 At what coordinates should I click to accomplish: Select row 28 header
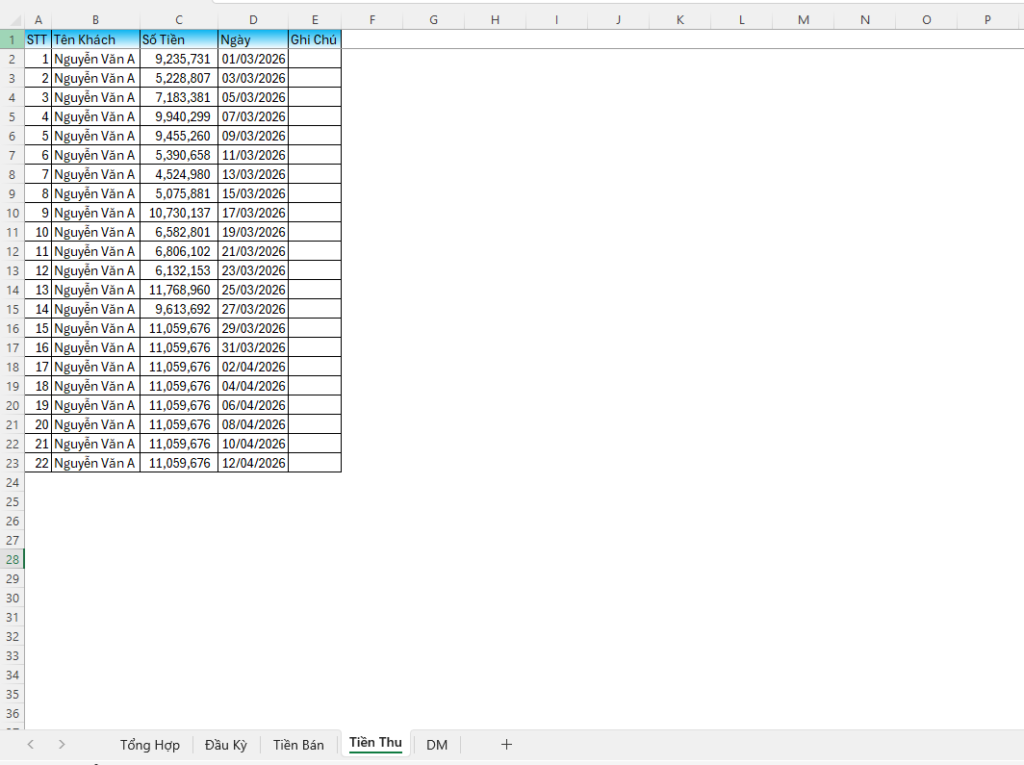(x=12, y=559)
